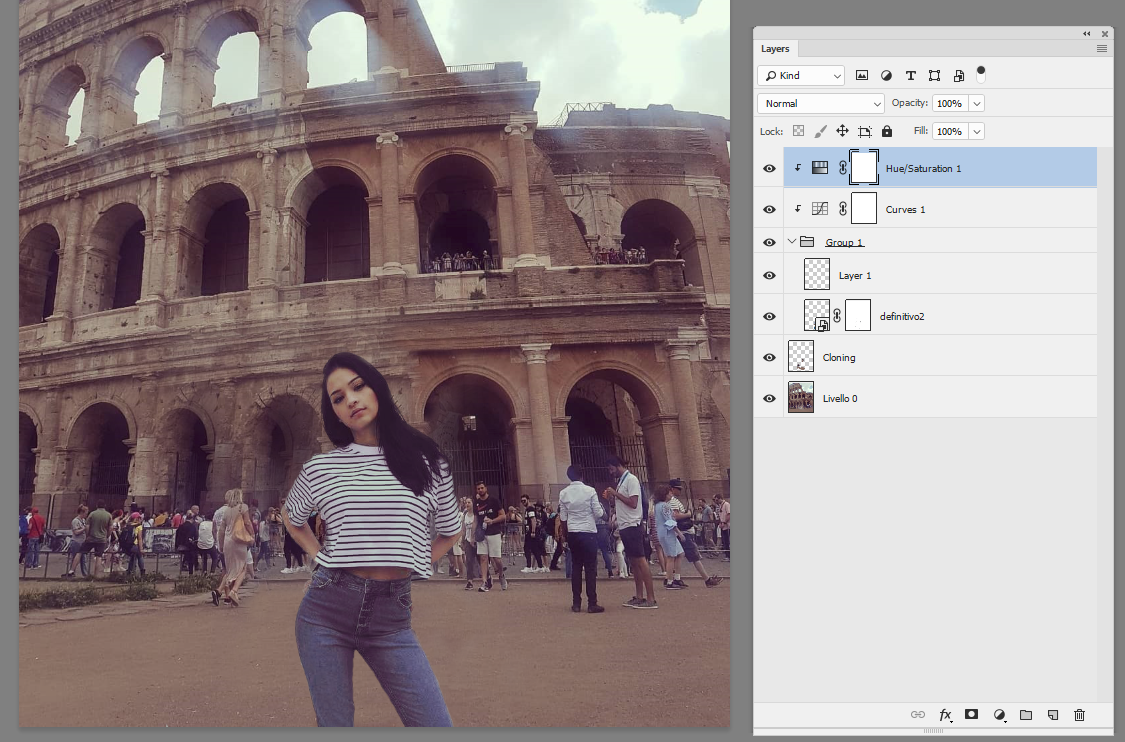
Task: Open the layer styles fx menu
Action: [x=945, y=714]
